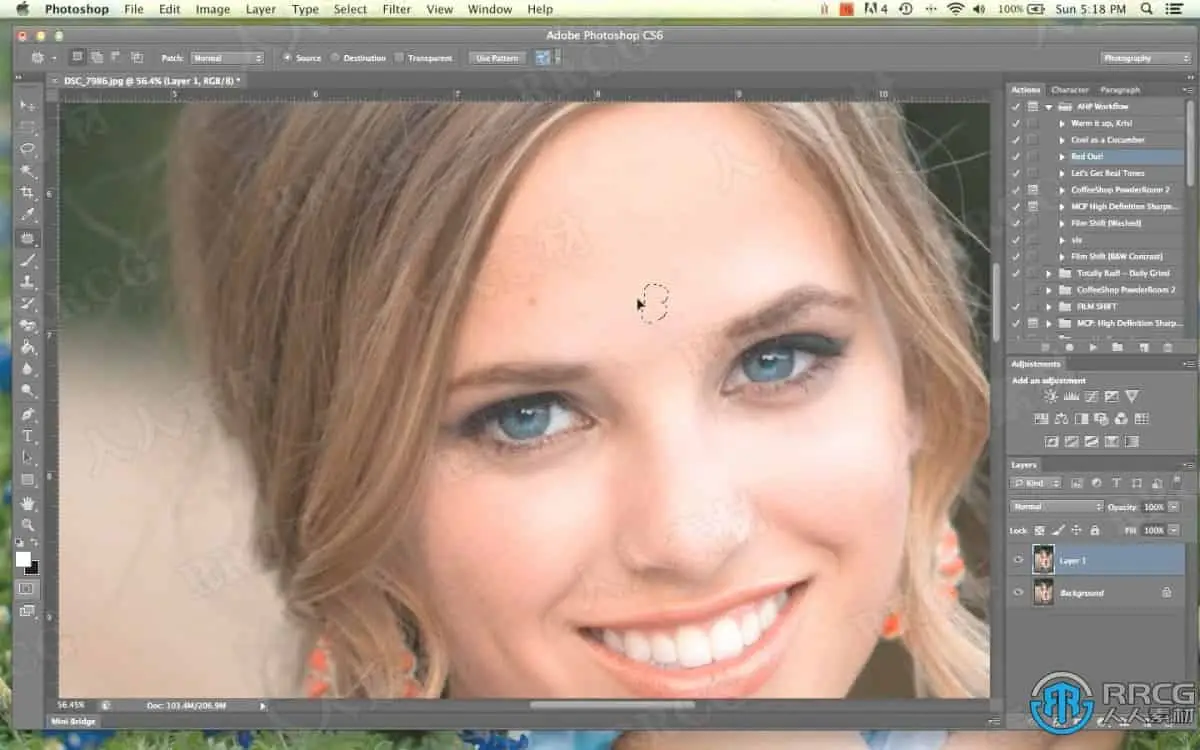Screen dimensions: 1200x750
Task: Select the Lasso tool
Action: (28, 149)
